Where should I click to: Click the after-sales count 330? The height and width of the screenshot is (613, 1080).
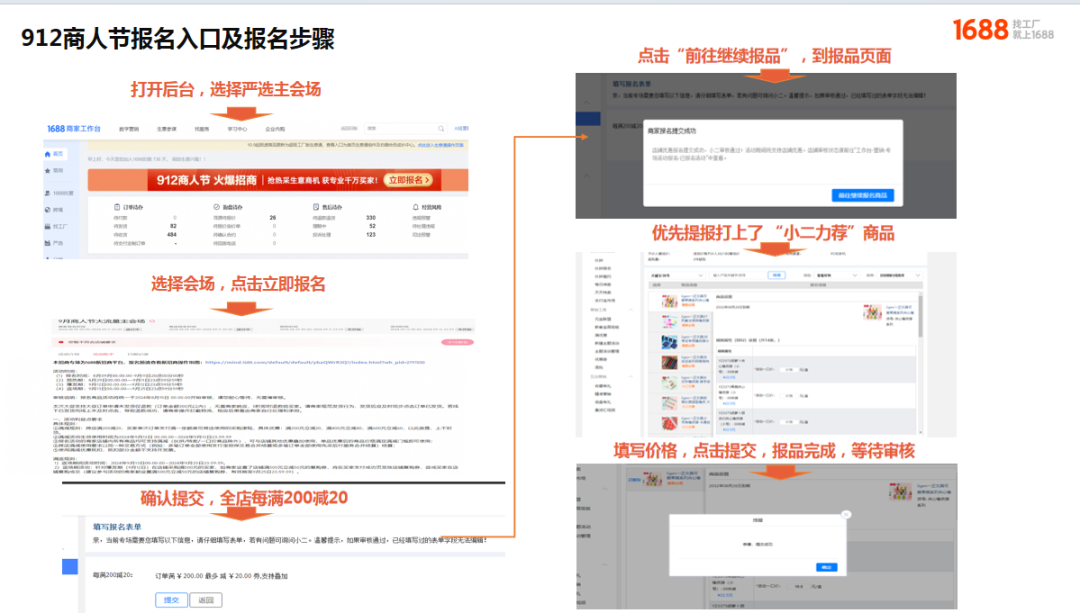pyautogui.click(x=371, y=218)
